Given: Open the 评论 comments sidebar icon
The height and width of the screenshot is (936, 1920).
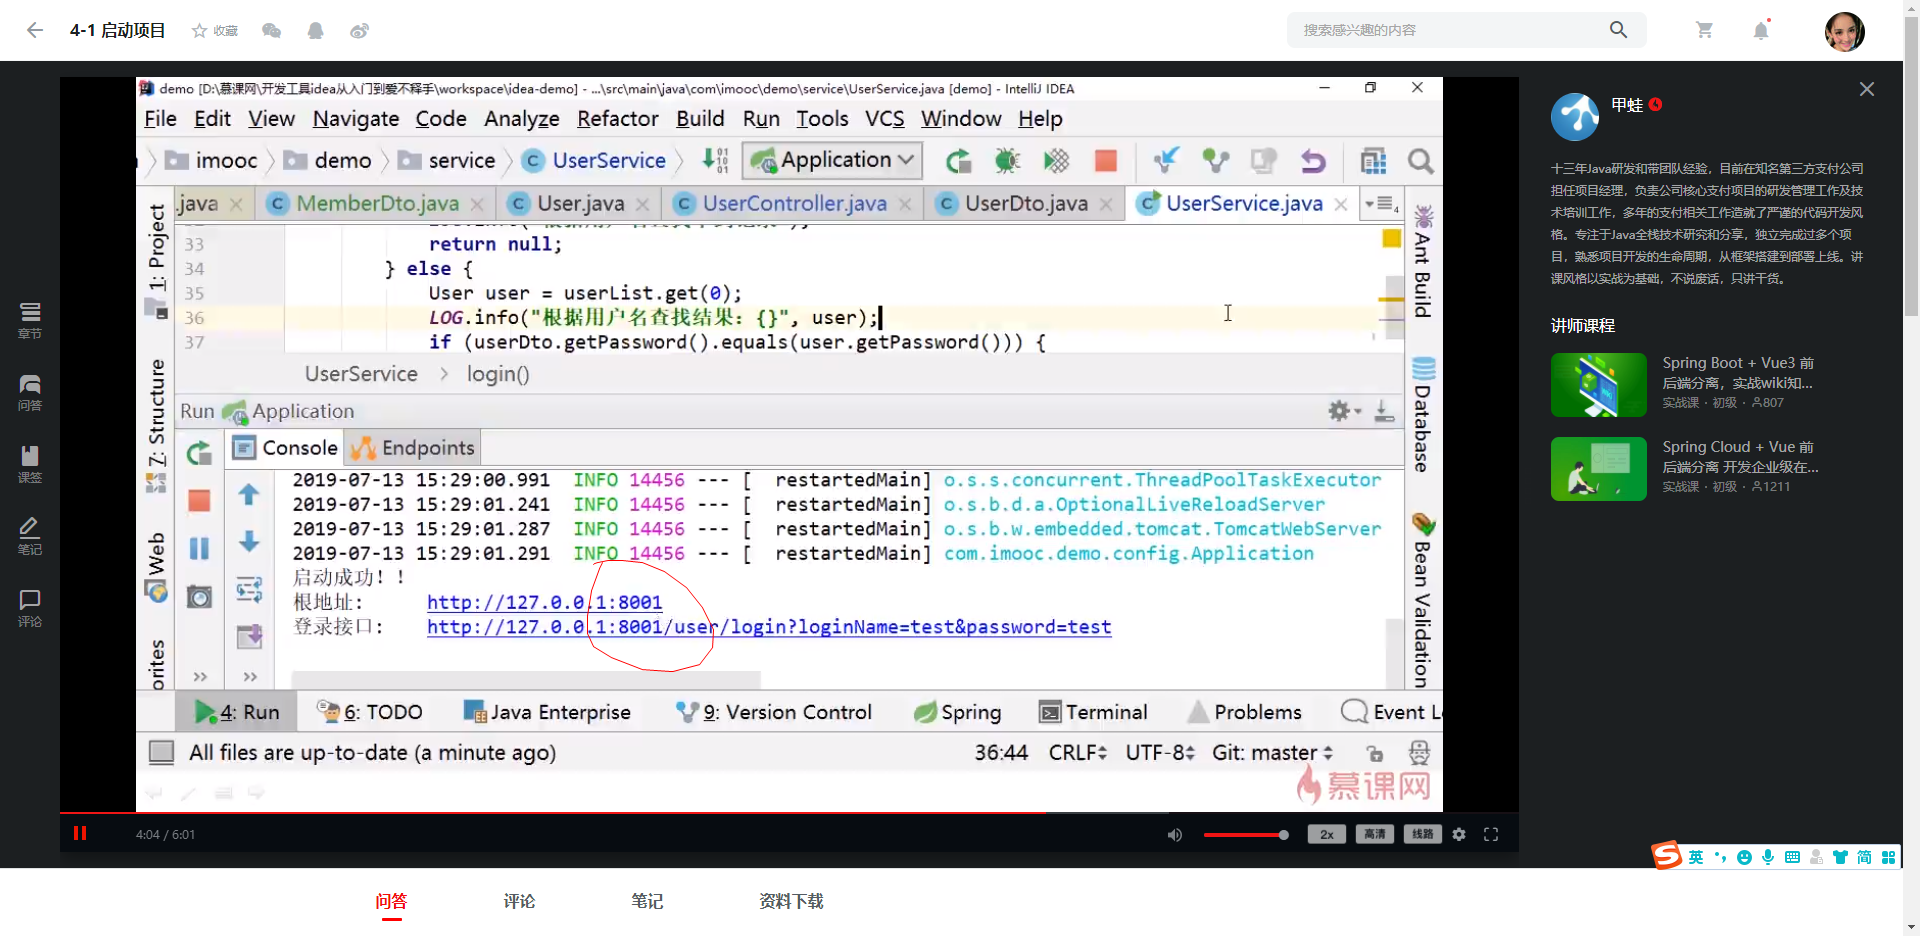Looking at the screenshot, I should (x=30, y=608).
